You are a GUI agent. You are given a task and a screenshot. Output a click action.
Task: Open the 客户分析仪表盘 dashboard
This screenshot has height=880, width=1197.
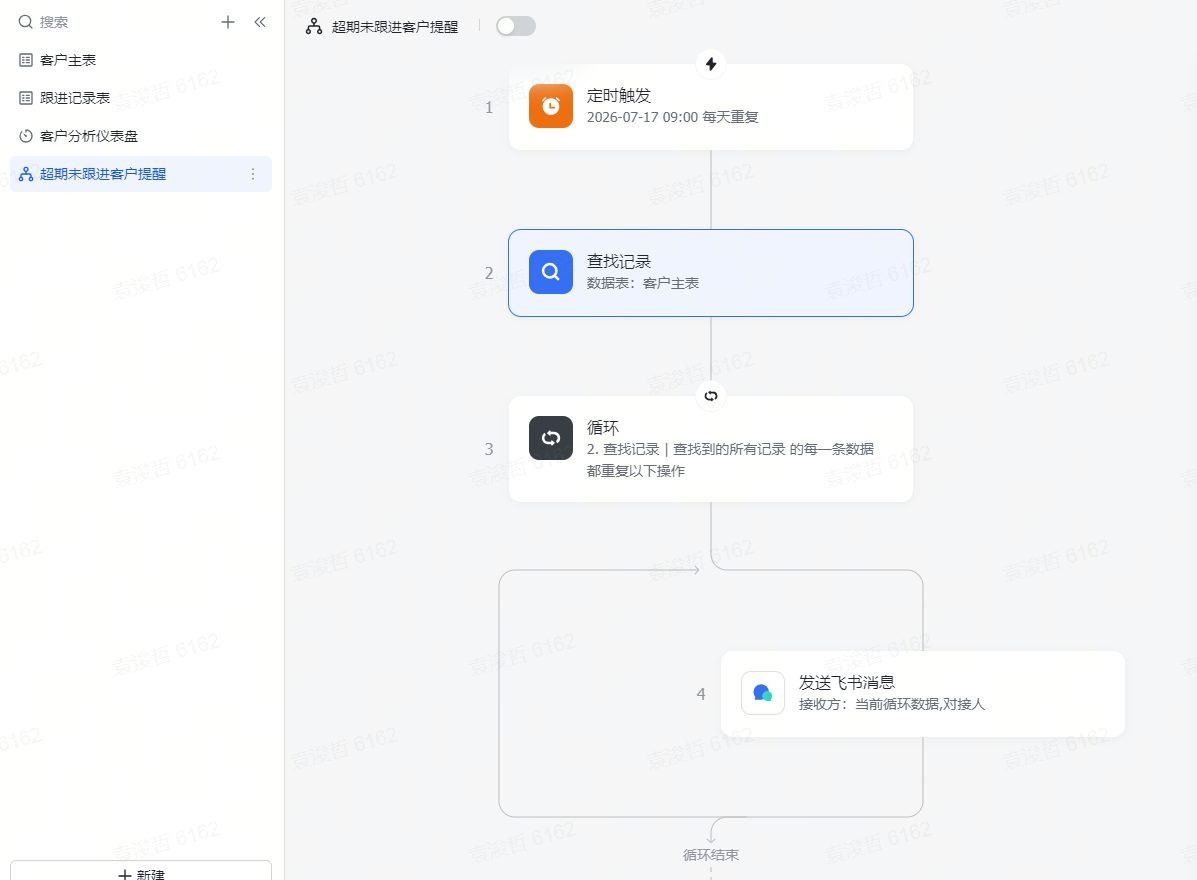140,136
